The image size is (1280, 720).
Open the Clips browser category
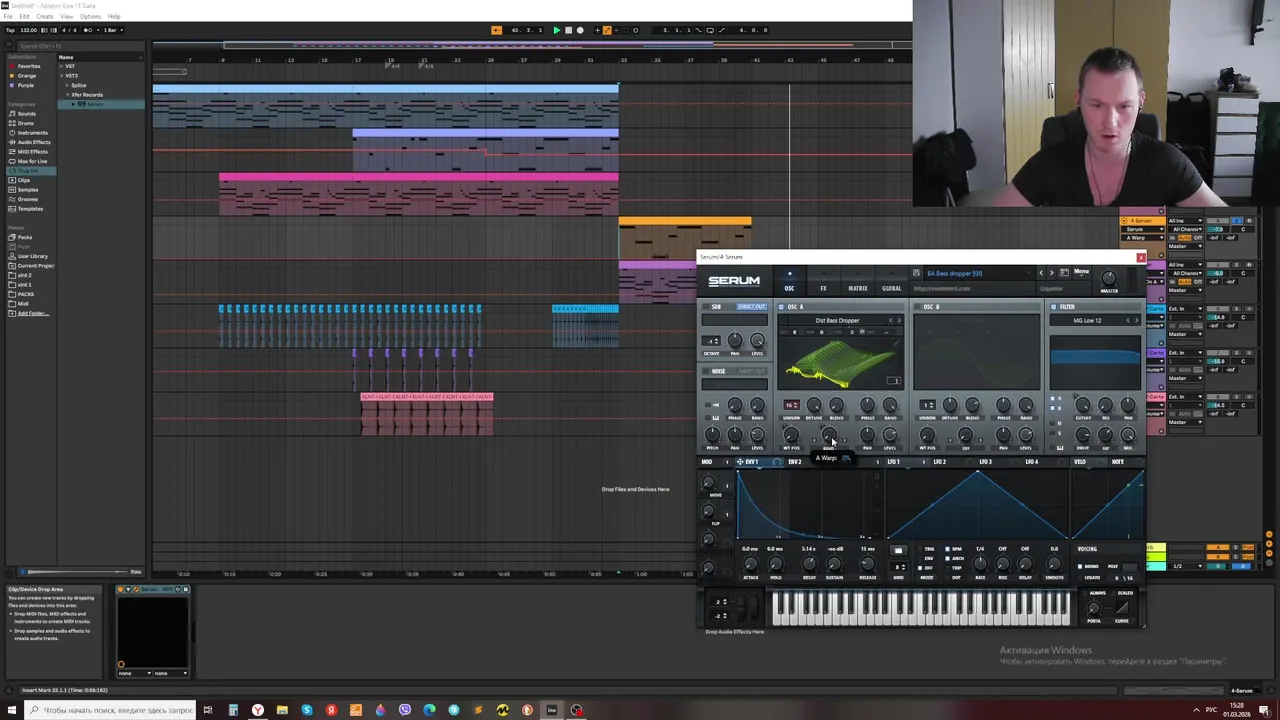click(x=22, y=180)
